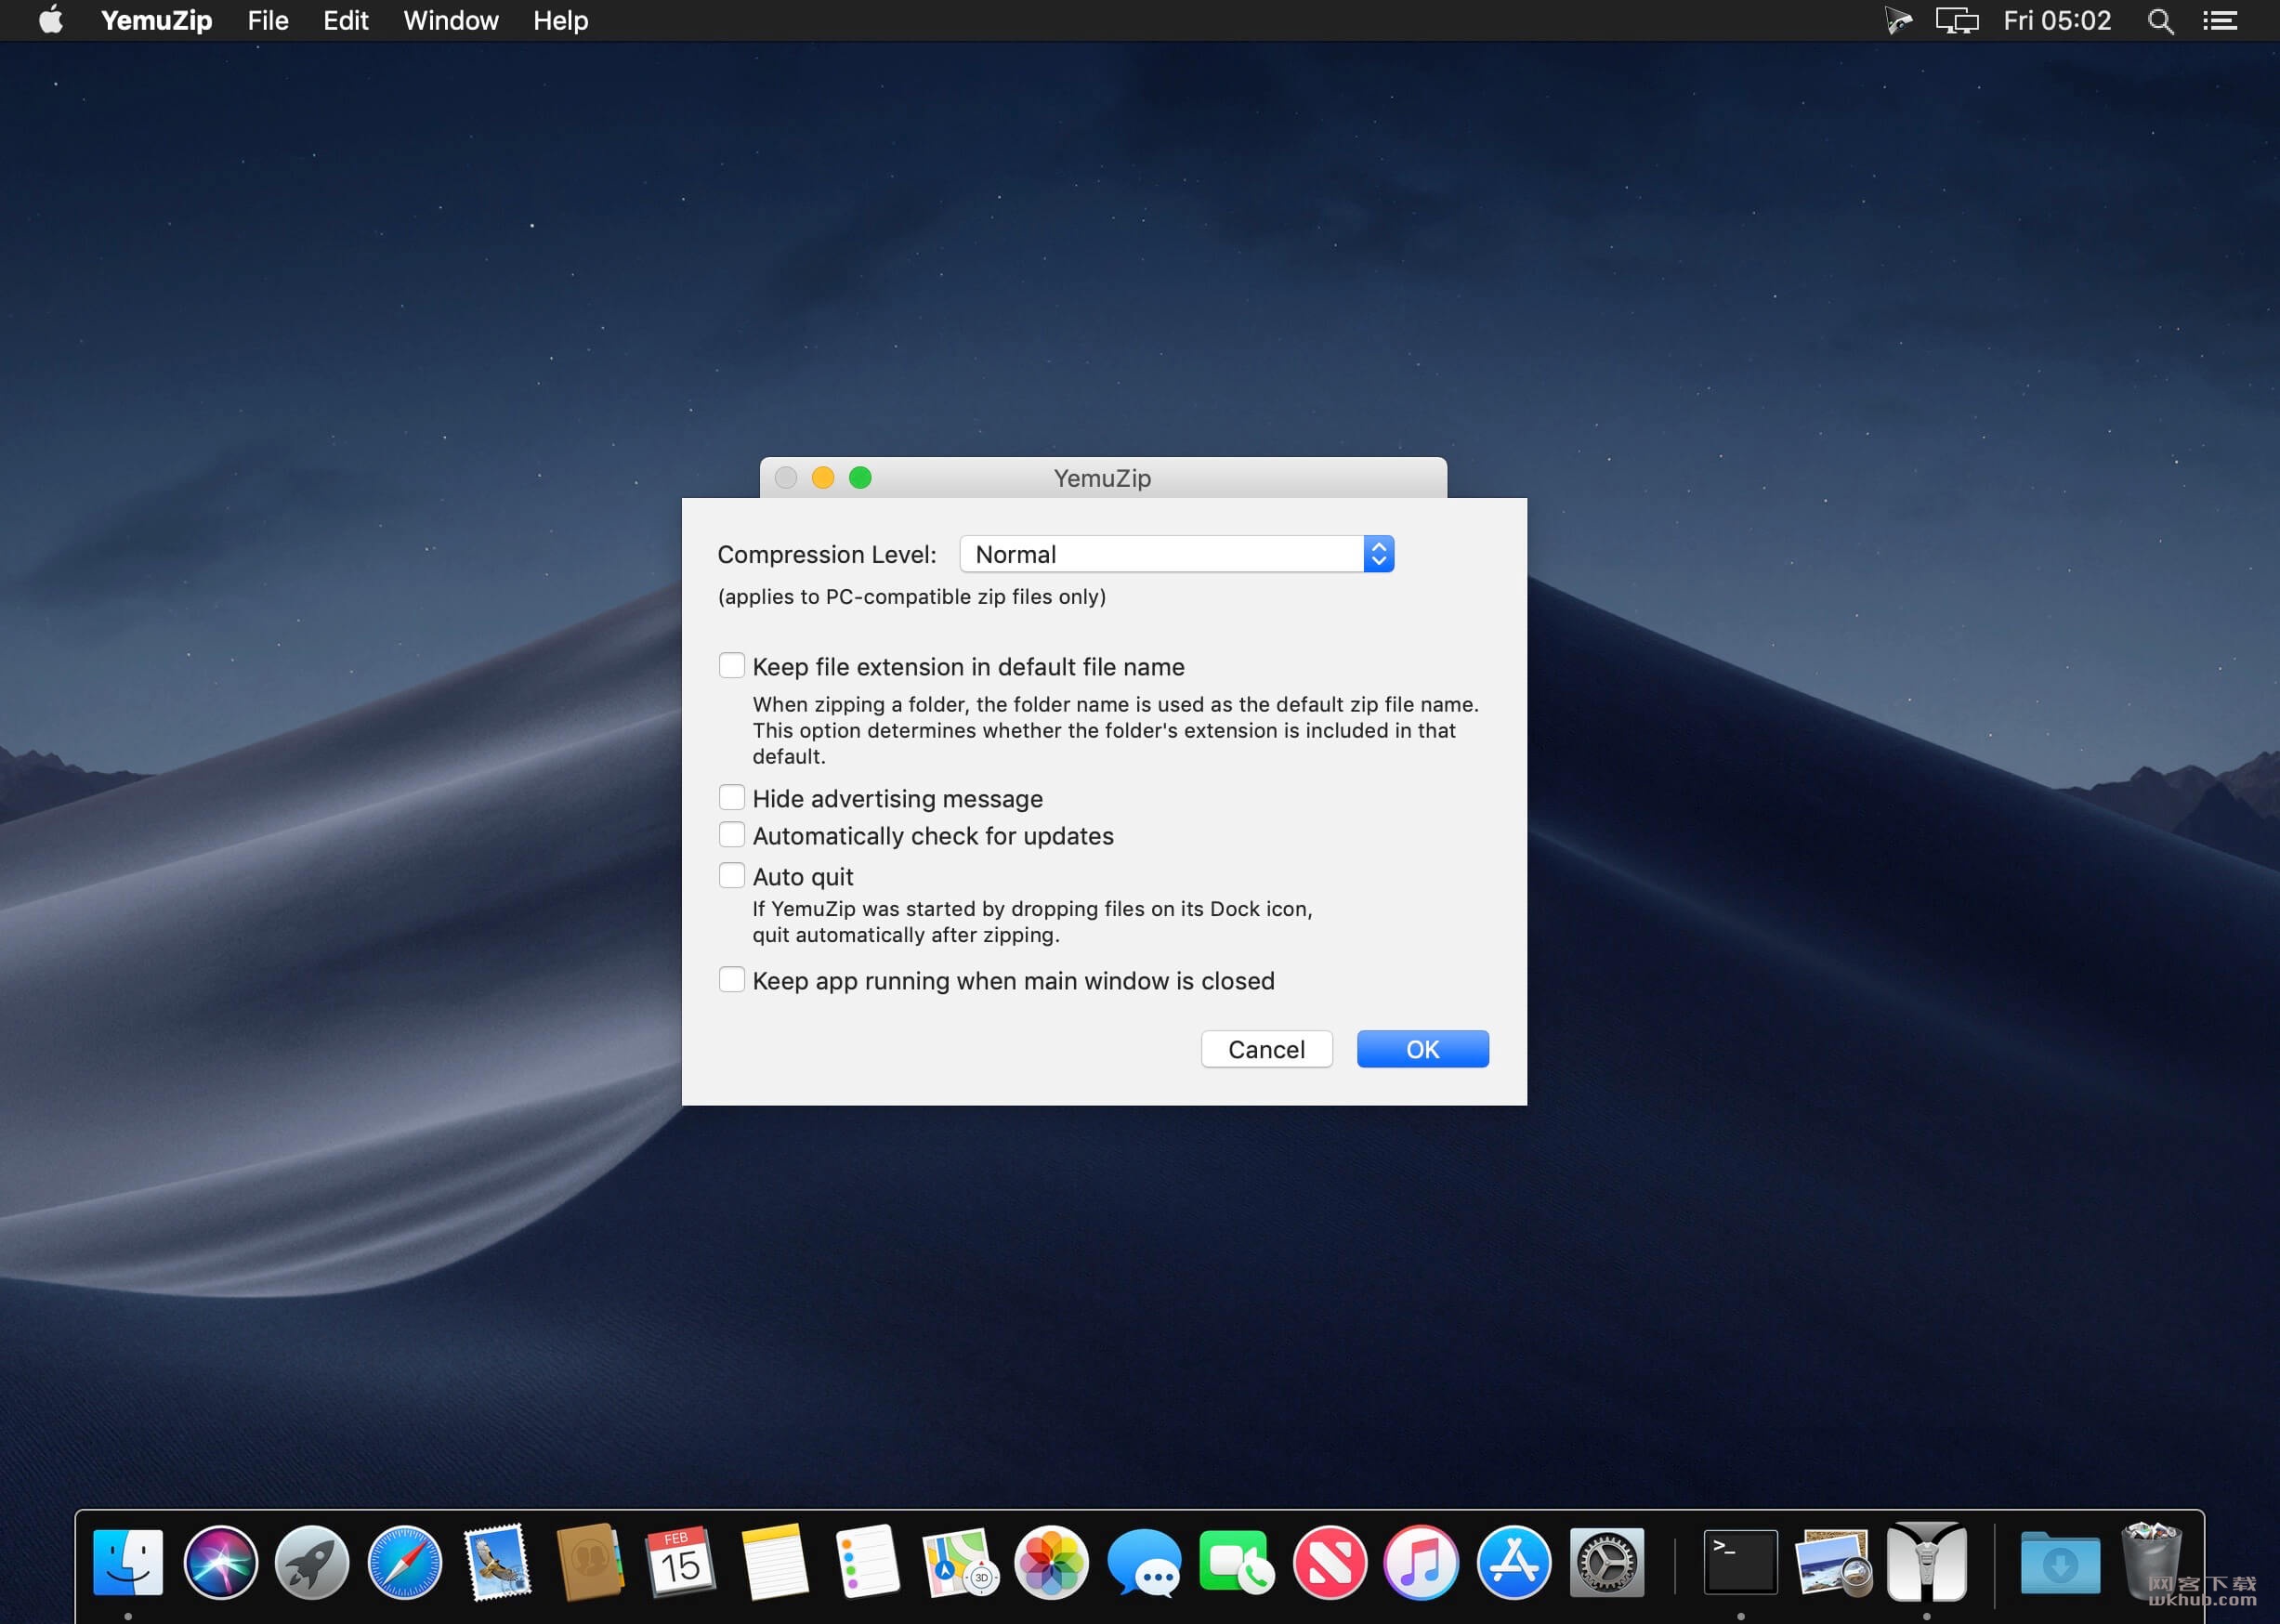Minimize the YemuZip window with yellow button
The image size is (2280, 1624).
823,478
